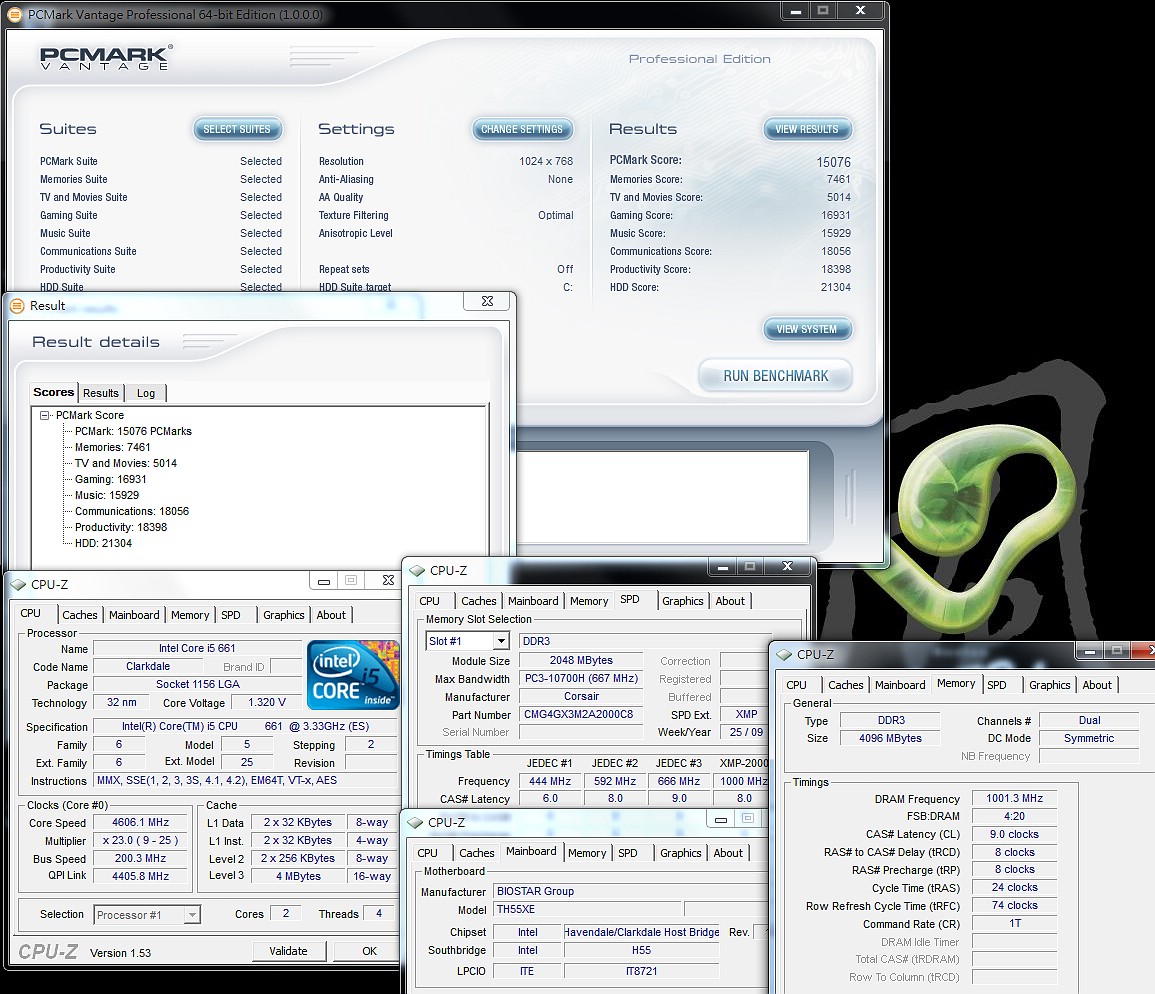Click the Result window orange icon
This screenshot has height=994, width=1155.
(18, 305)
